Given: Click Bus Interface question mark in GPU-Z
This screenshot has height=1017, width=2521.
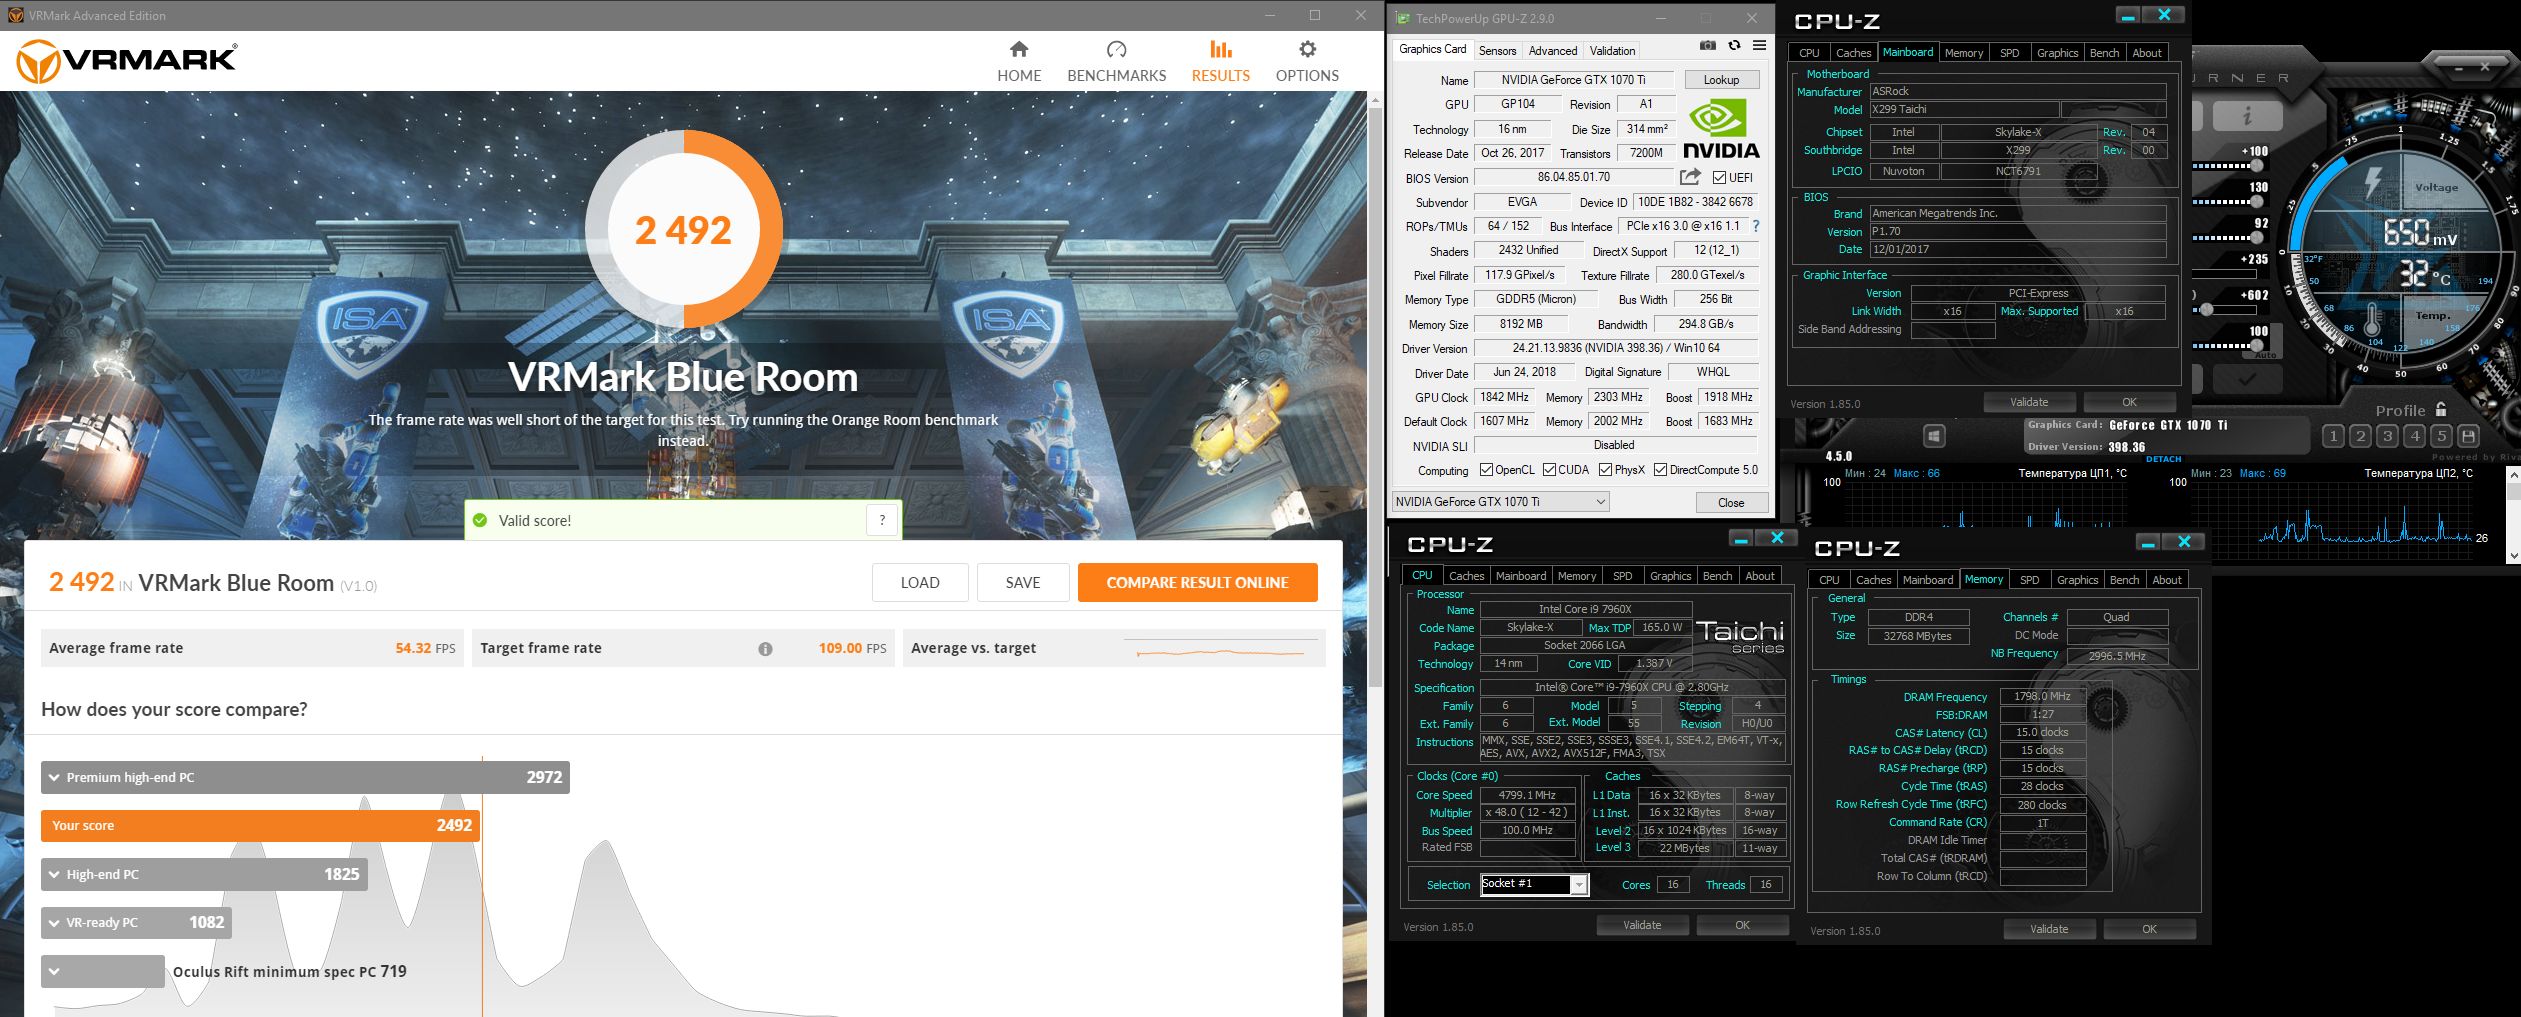Looking at the screenshot, I should tap(1756, 226).
